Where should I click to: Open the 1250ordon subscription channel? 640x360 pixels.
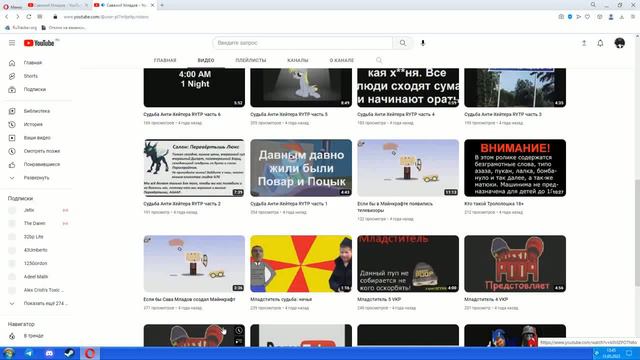(x=37, y=264)
